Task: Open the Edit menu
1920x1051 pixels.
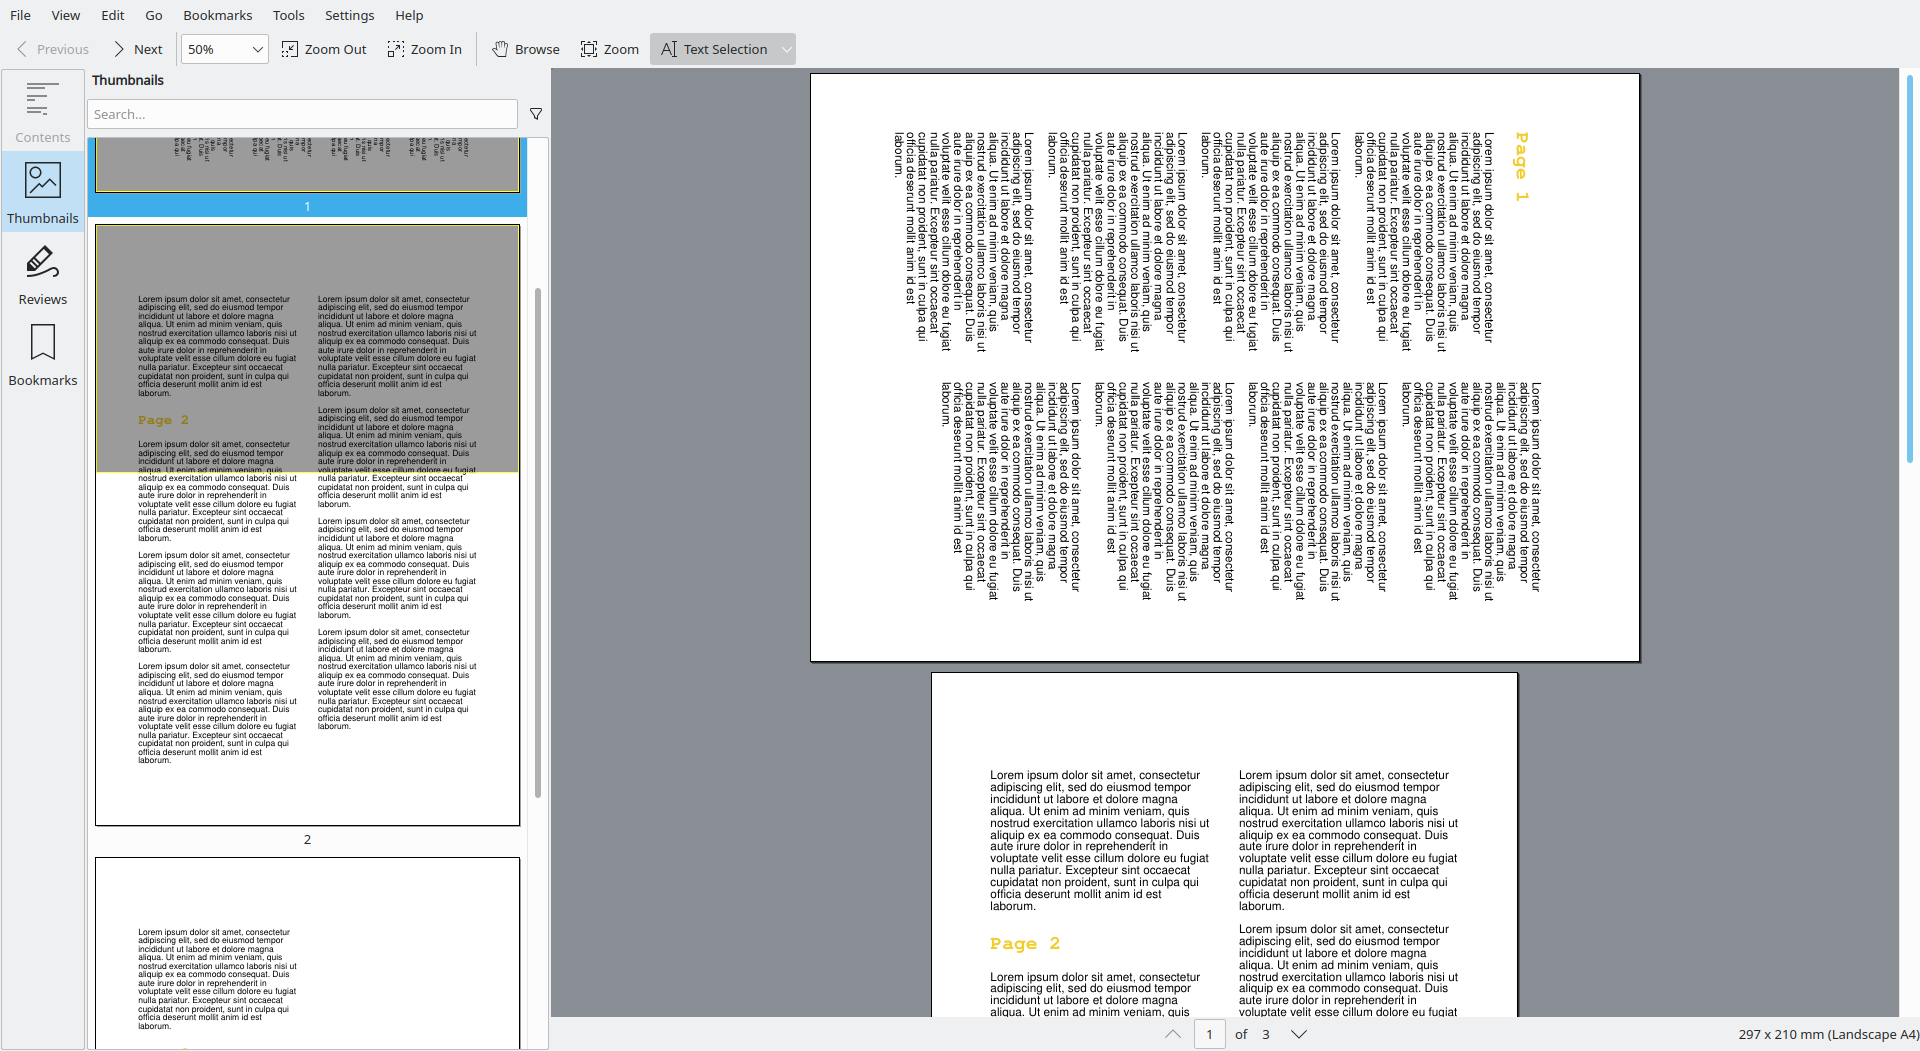Action: point(113,15)
